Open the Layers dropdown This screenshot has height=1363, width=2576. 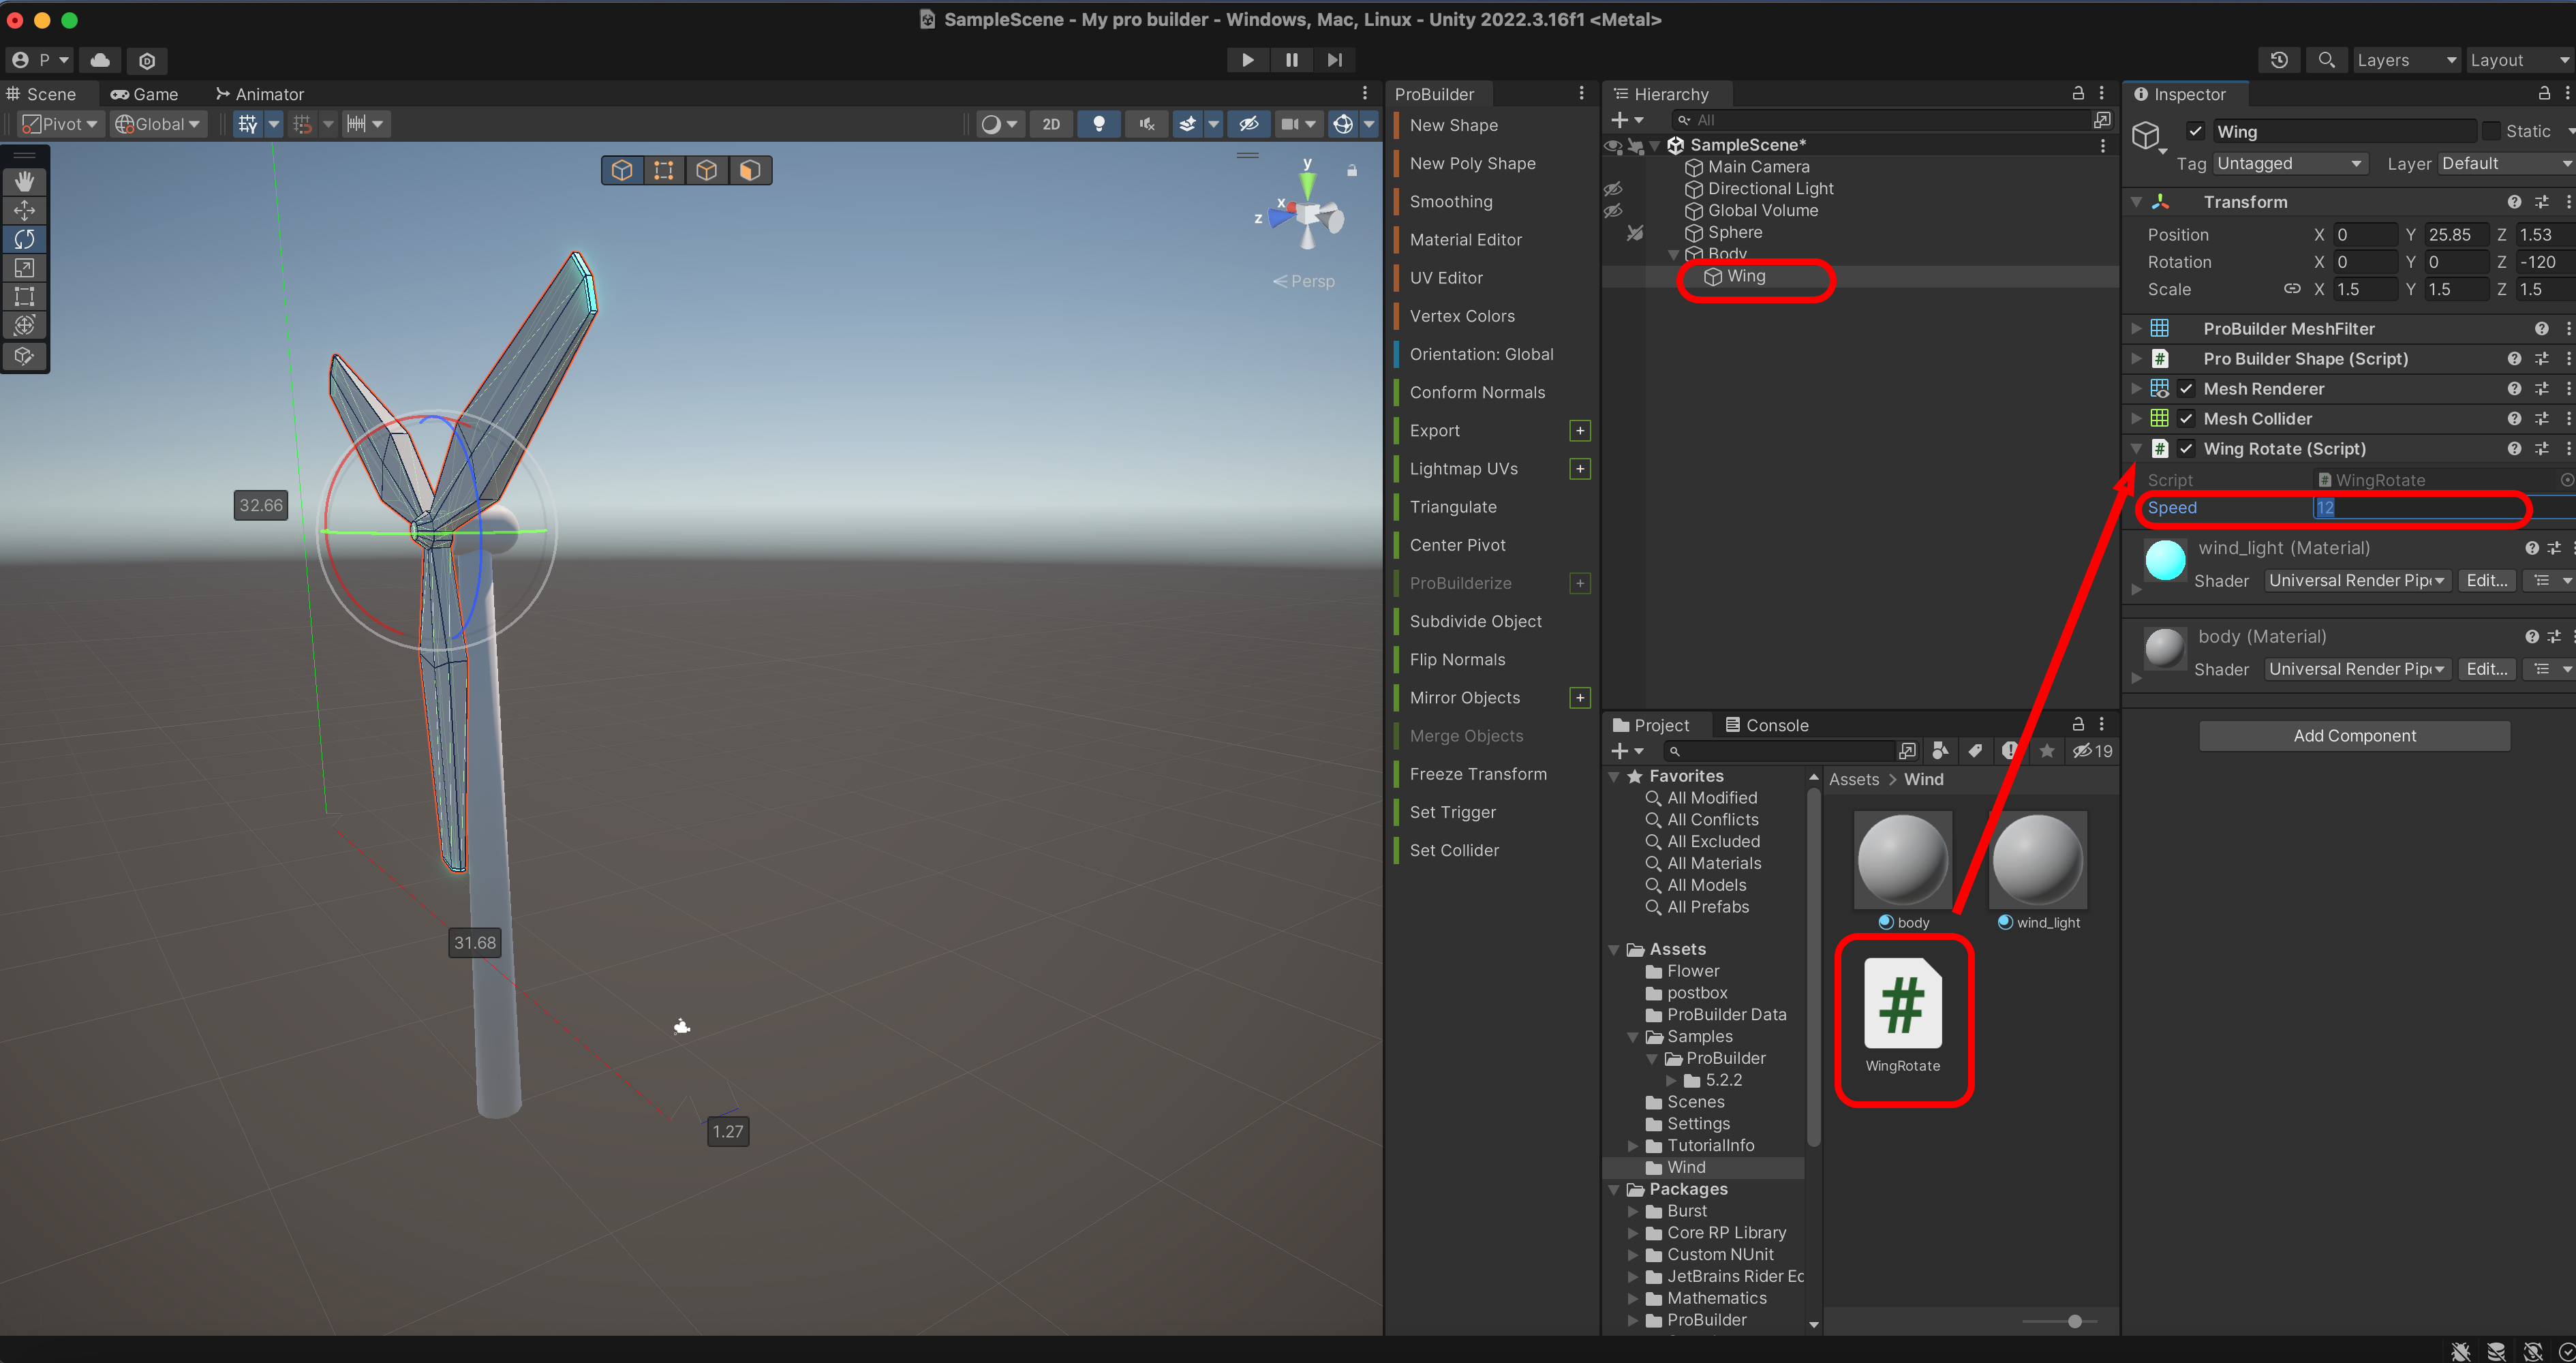2404,60
